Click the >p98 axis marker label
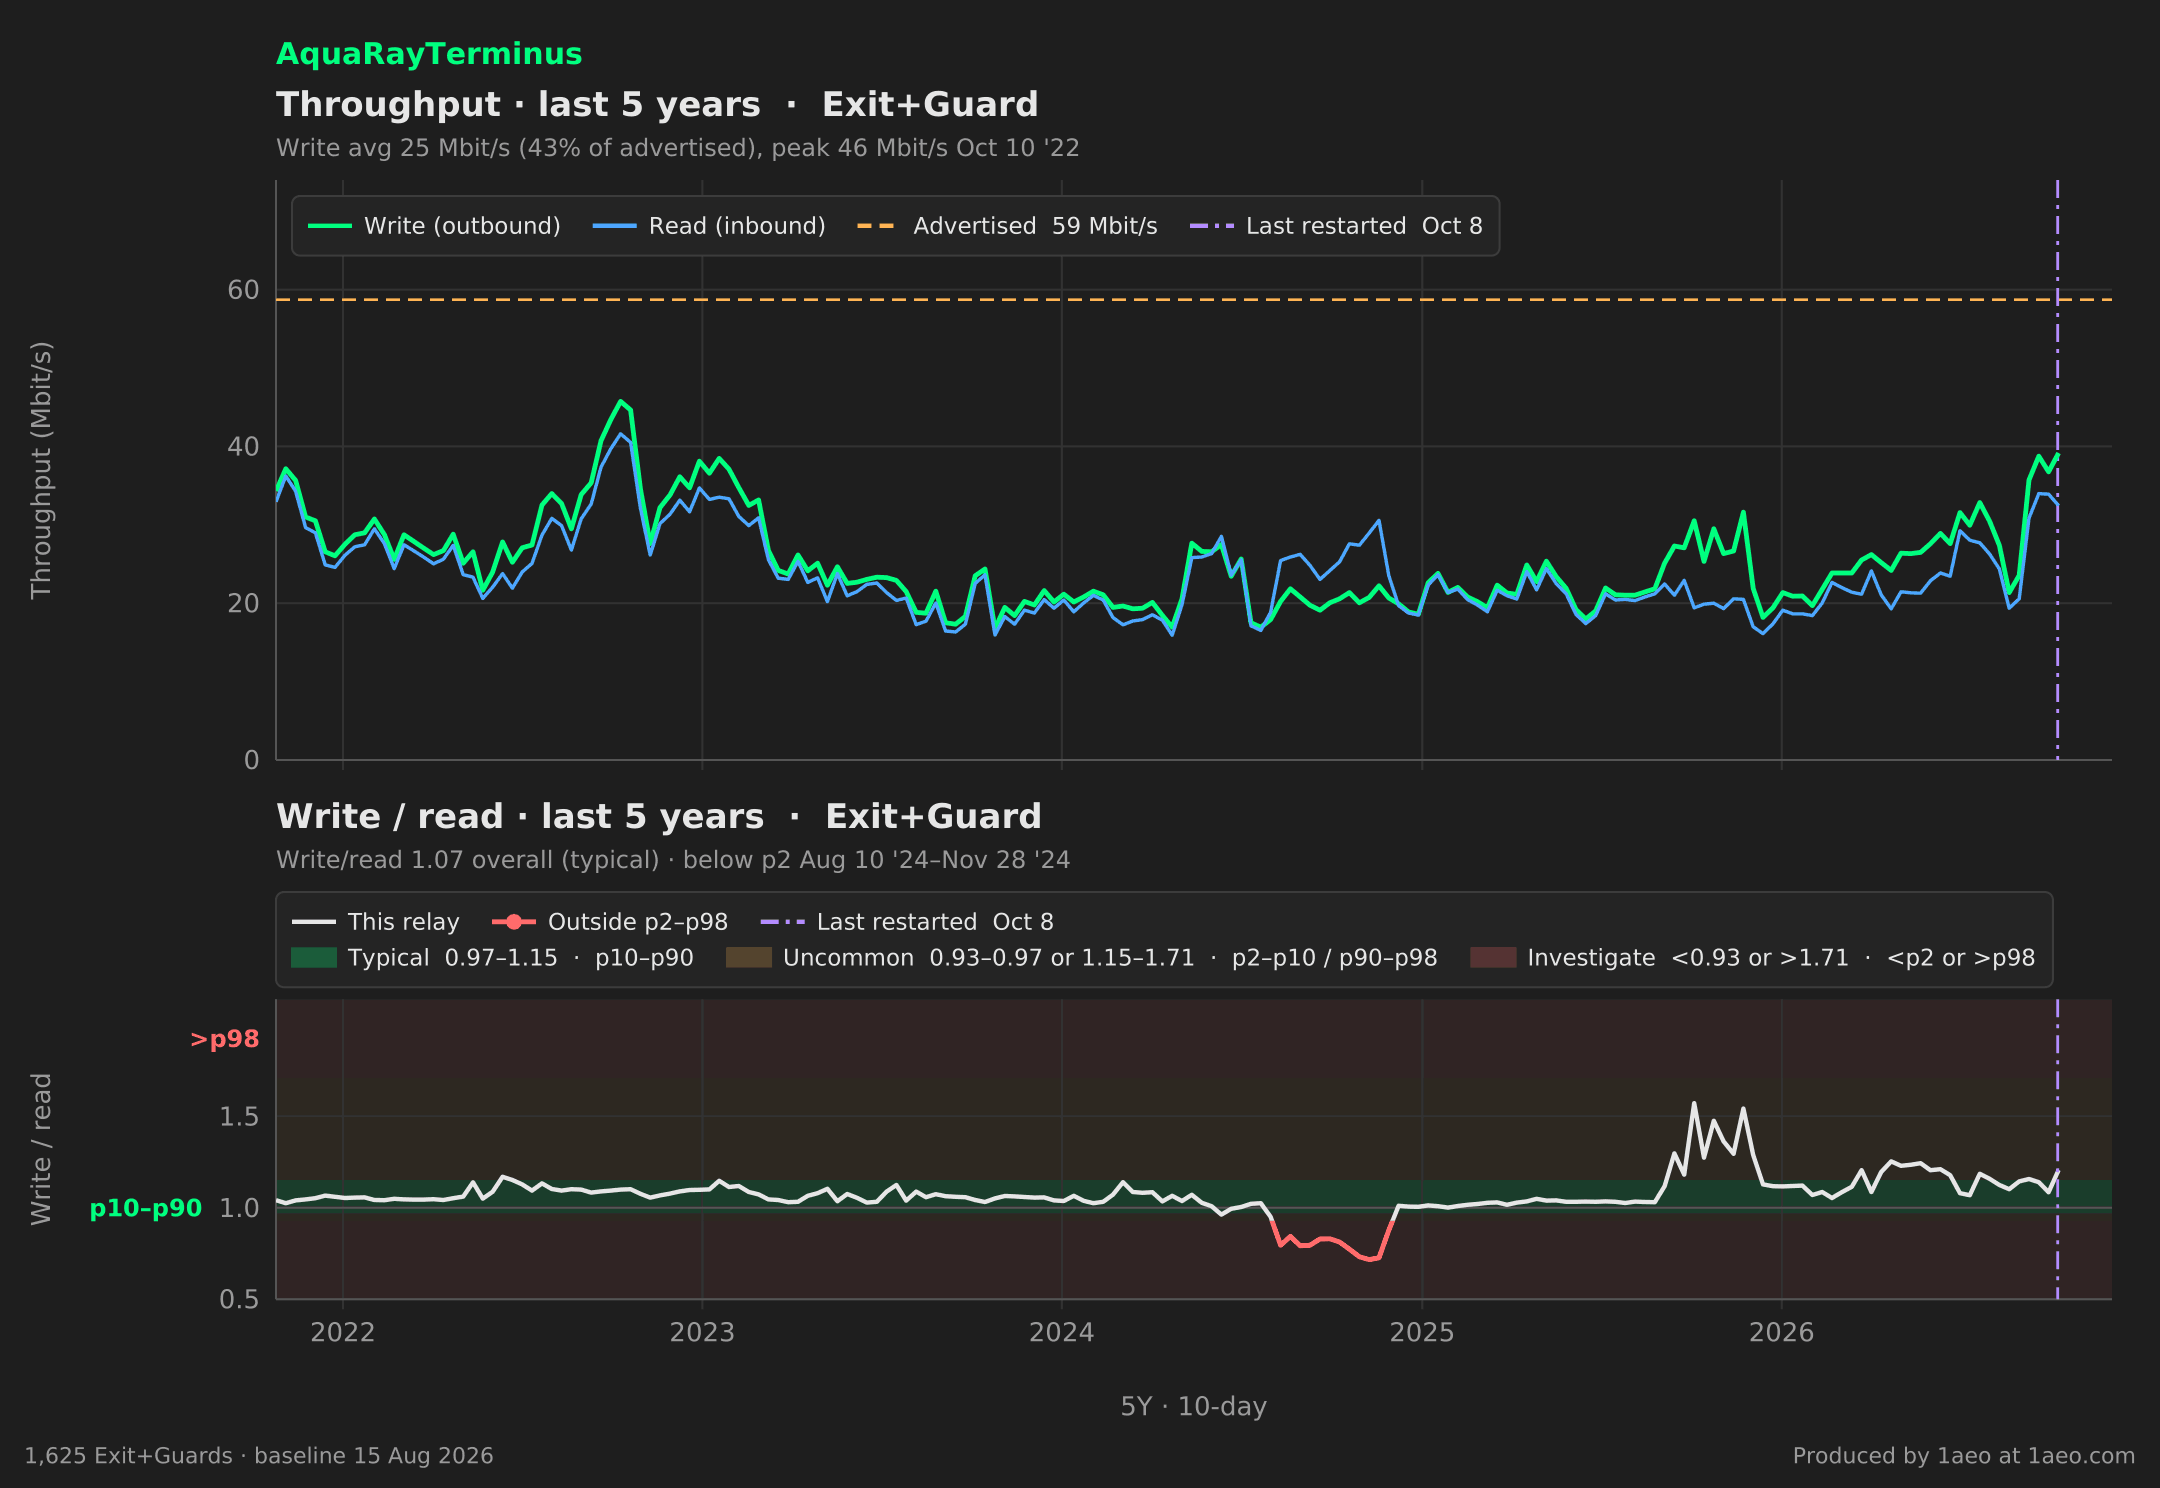 point(225,1040)
